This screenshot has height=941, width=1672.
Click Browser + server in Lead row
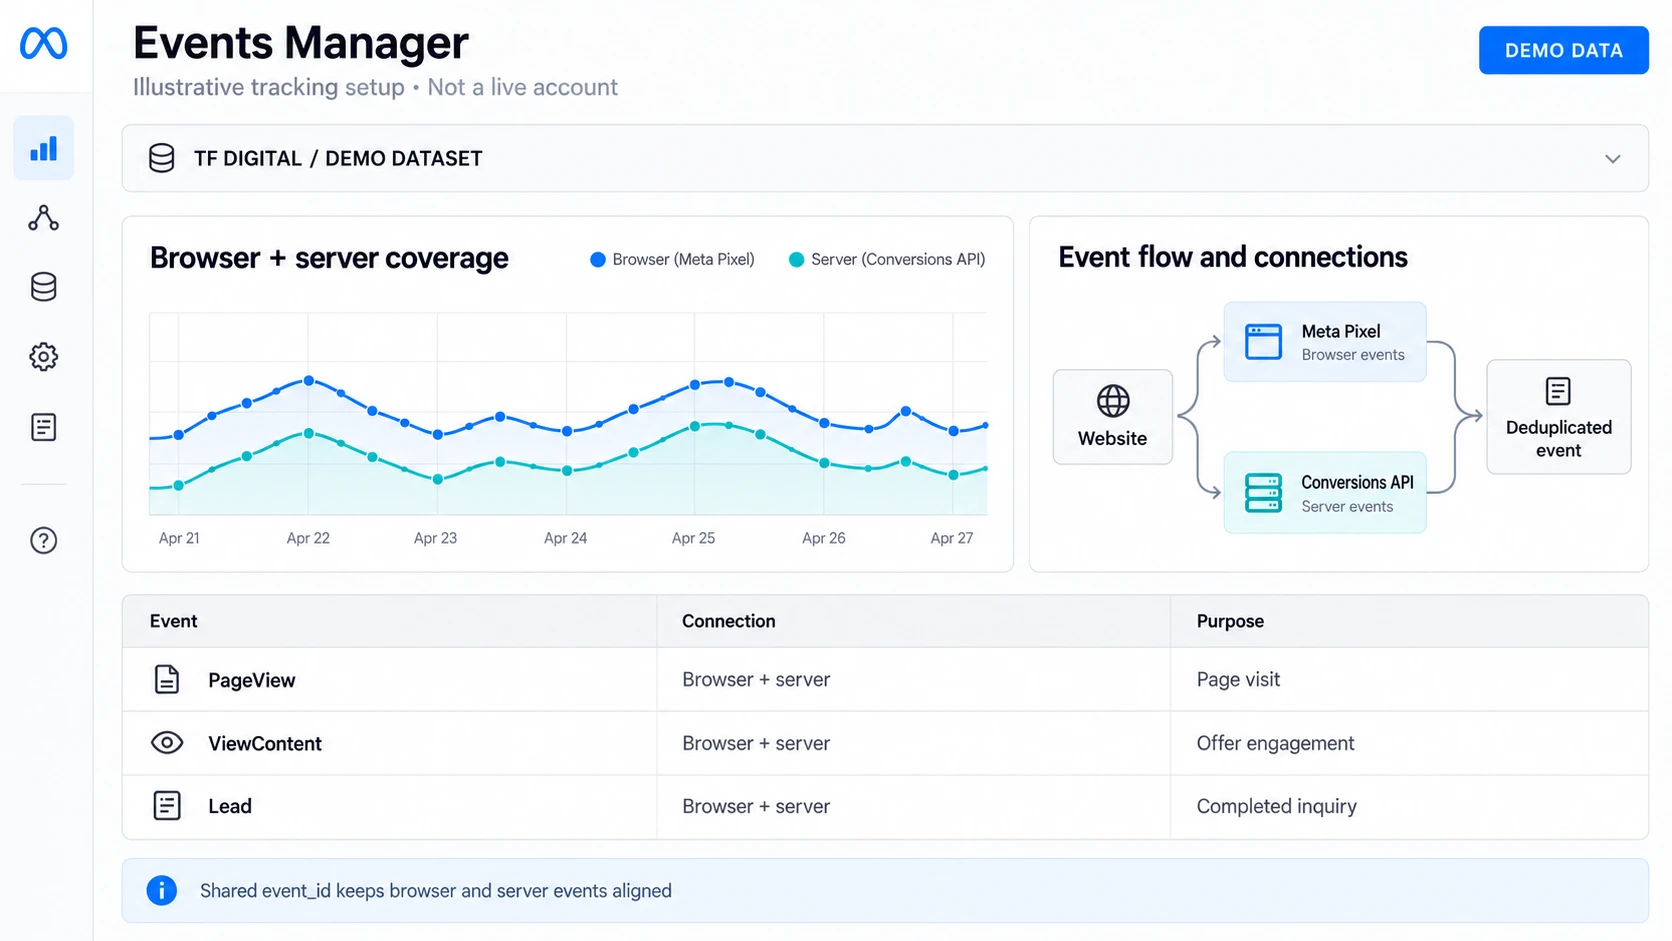pos(756,806)
